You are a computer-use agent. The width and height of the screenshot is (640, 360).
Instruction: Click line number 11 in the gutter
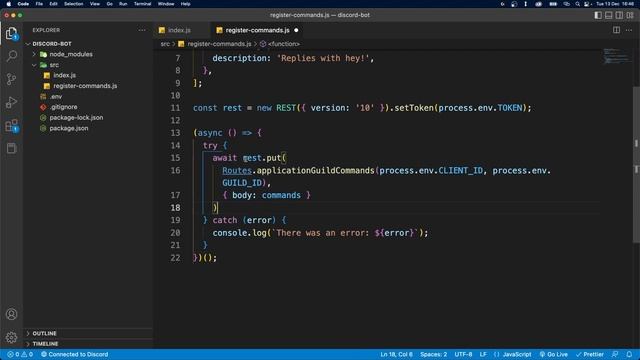pyautogui.click(x=176, y=108)
